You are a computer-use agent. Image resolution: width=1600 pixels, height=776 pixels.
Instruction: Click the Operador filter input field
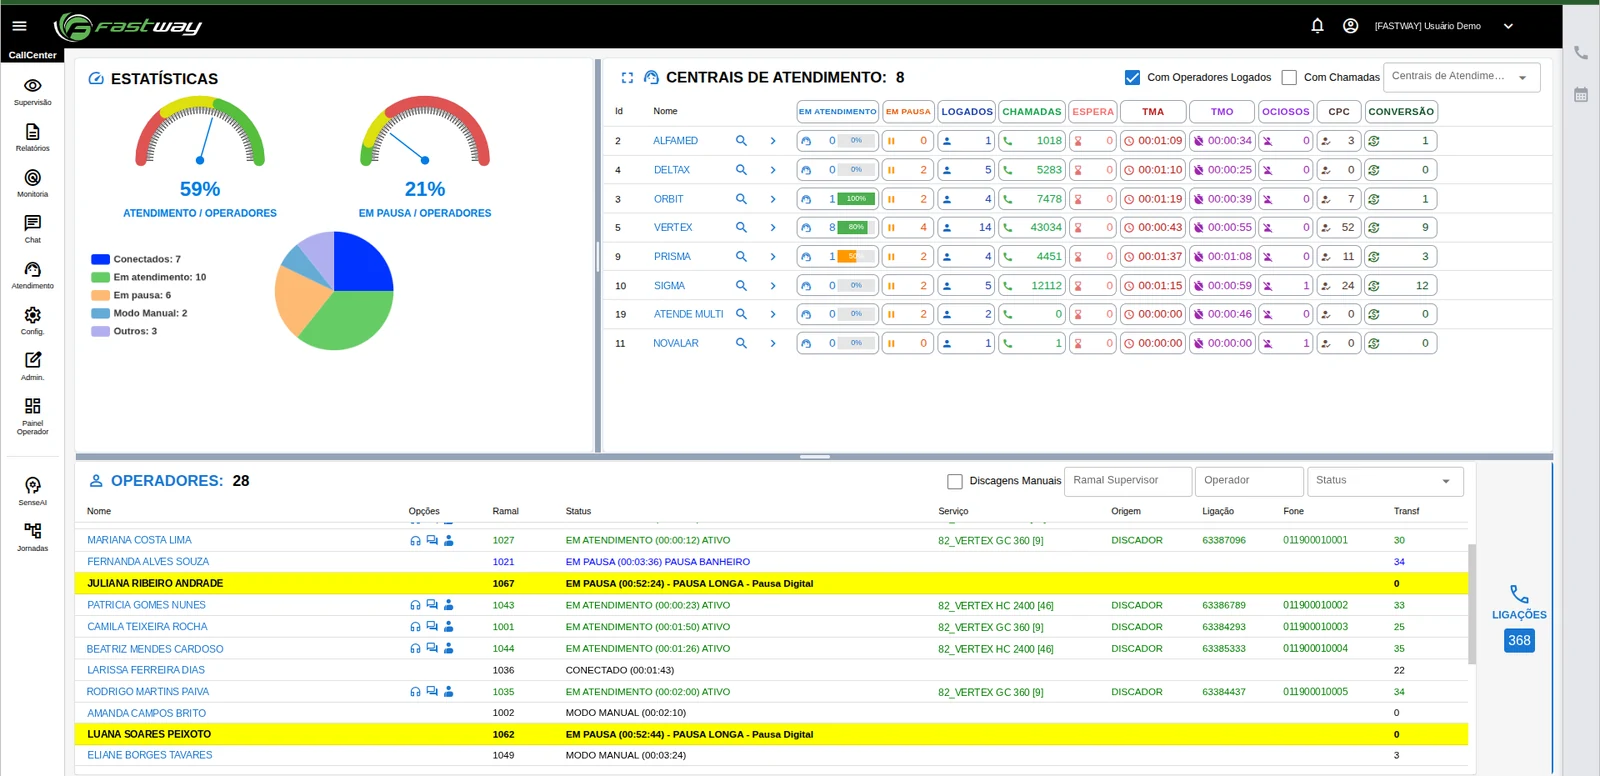(x=1249, y=481)
